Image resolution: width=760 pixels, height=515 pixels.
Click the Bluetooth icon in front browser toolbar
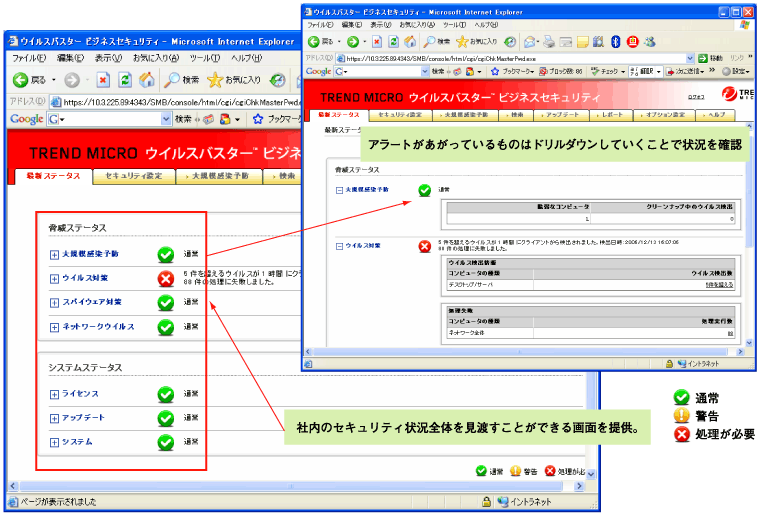(616, 41)
